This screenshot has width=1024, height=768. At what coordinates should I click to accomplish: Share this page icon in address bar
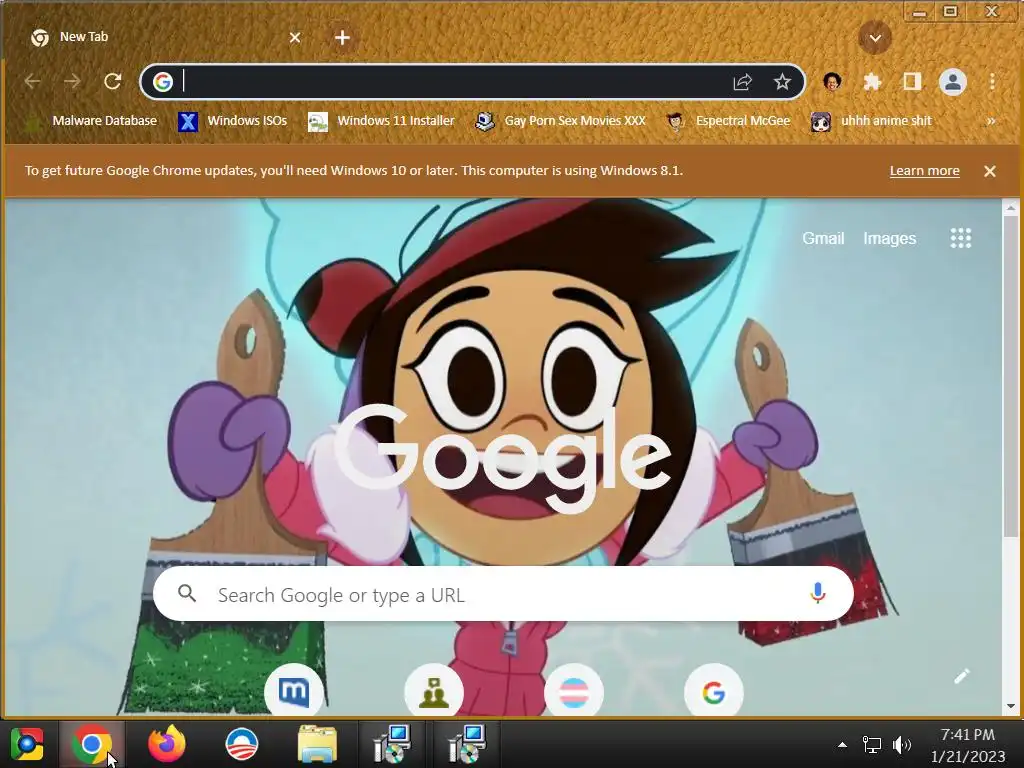pos(743,82)
